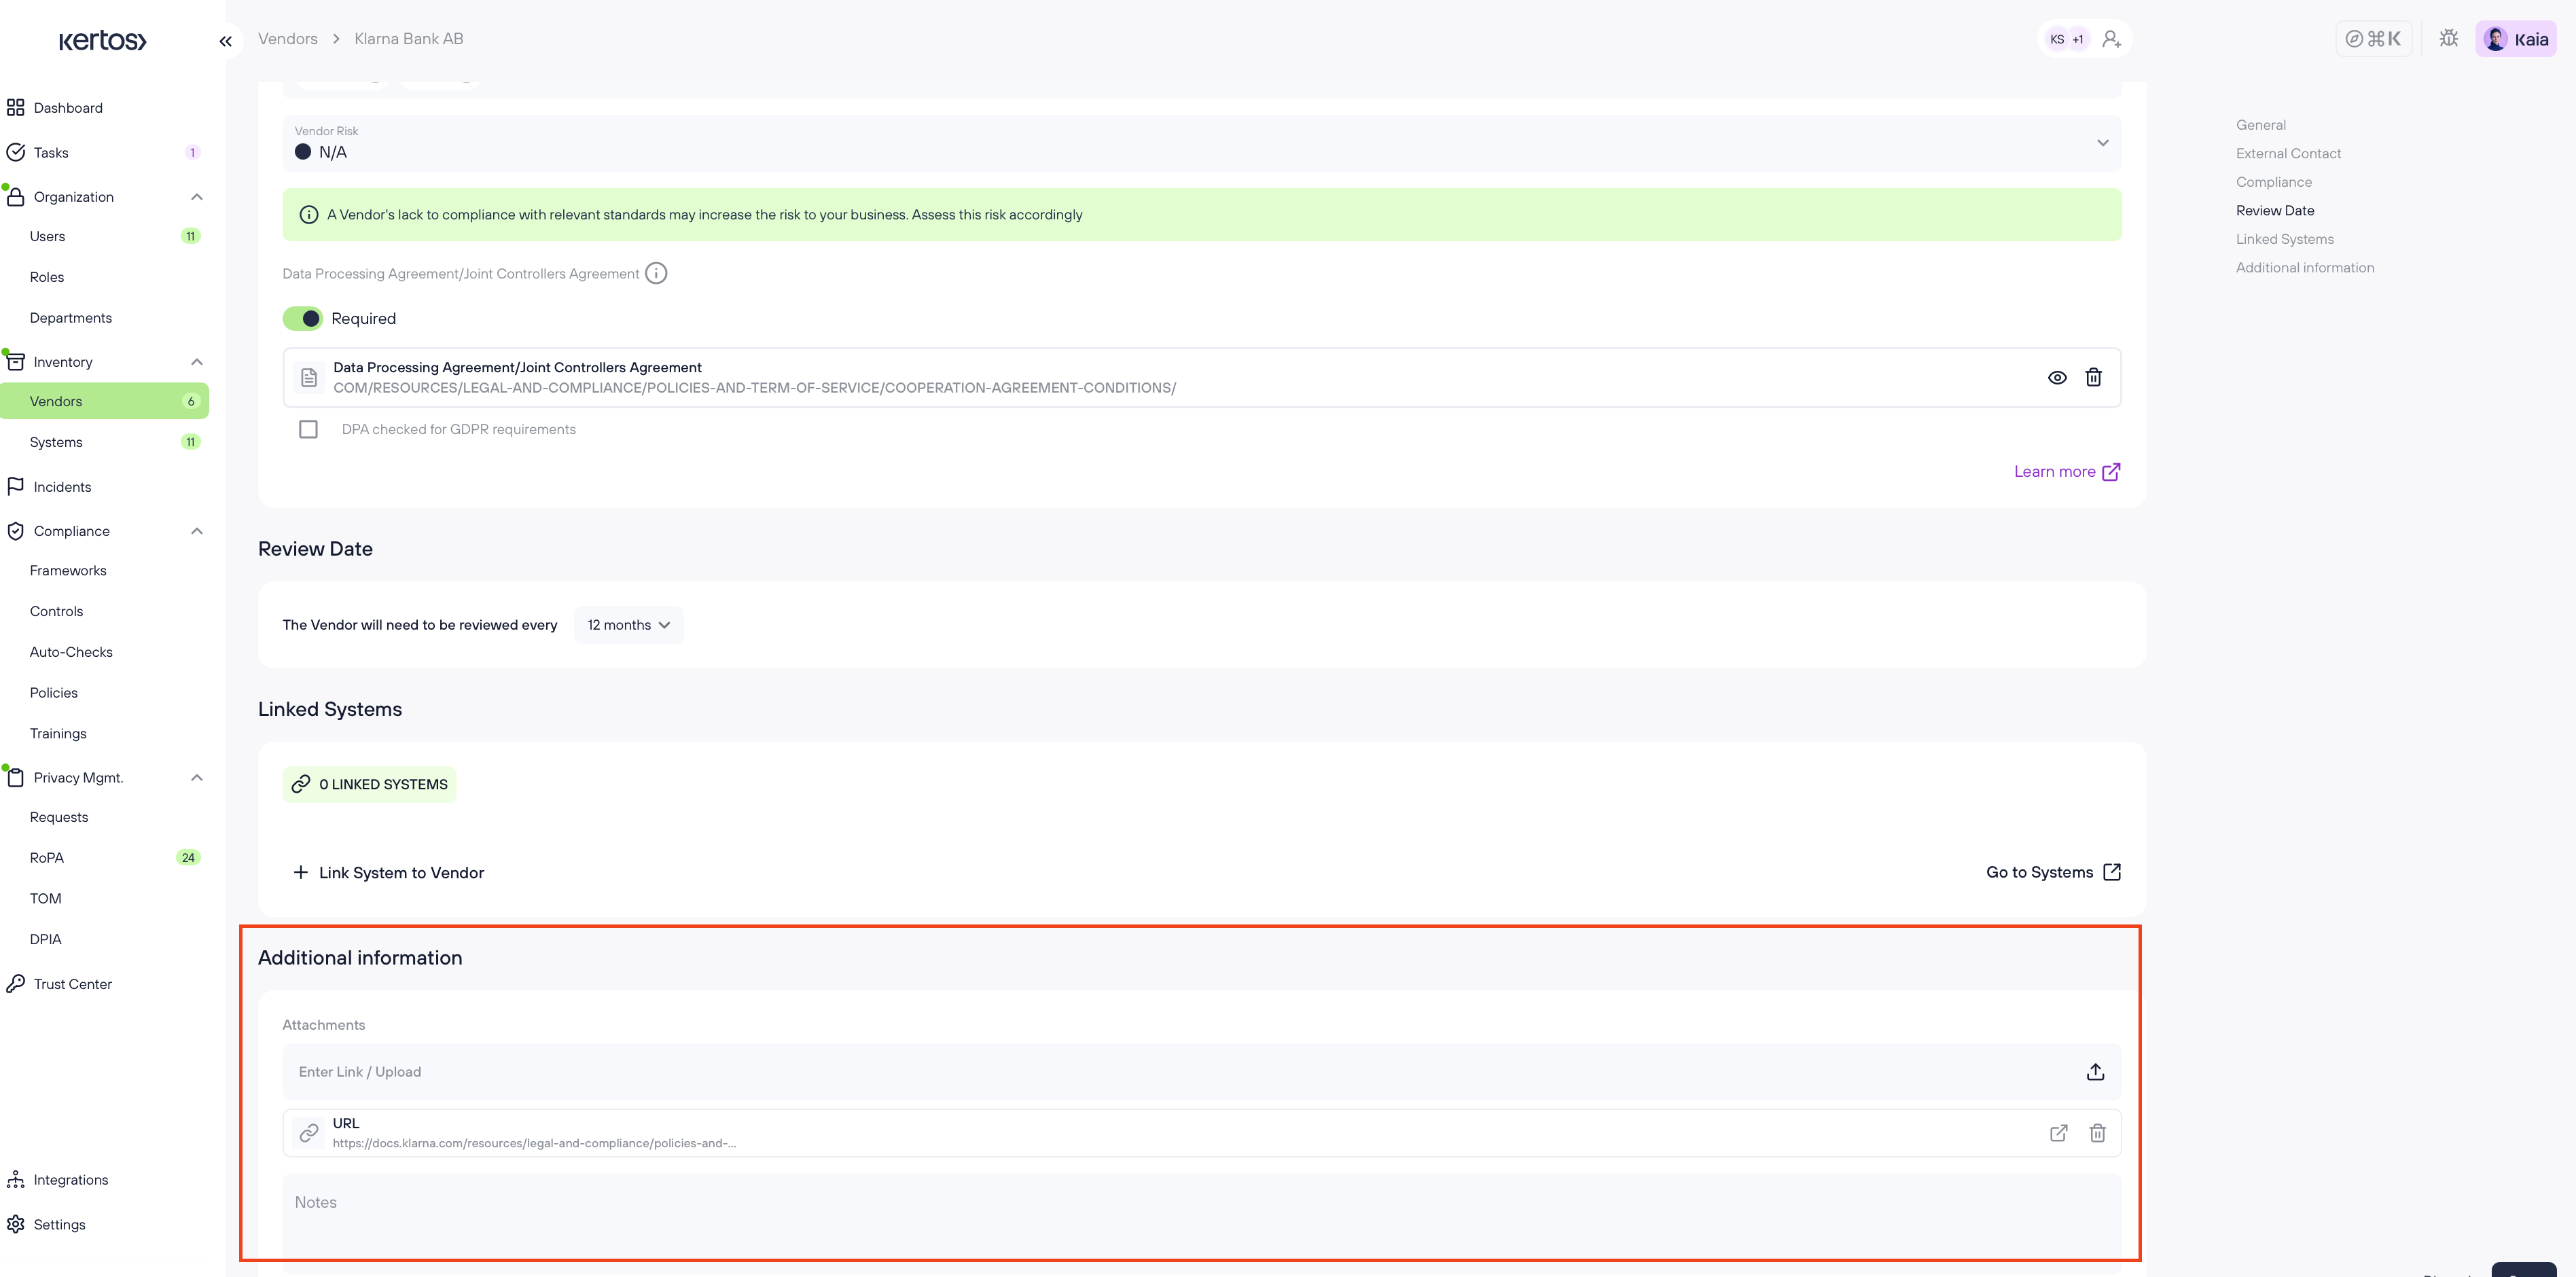This screenshot has width=2576, height=1277.
Task: Open the Klarna URL attachment externally
Action: pos(2058,1134)
